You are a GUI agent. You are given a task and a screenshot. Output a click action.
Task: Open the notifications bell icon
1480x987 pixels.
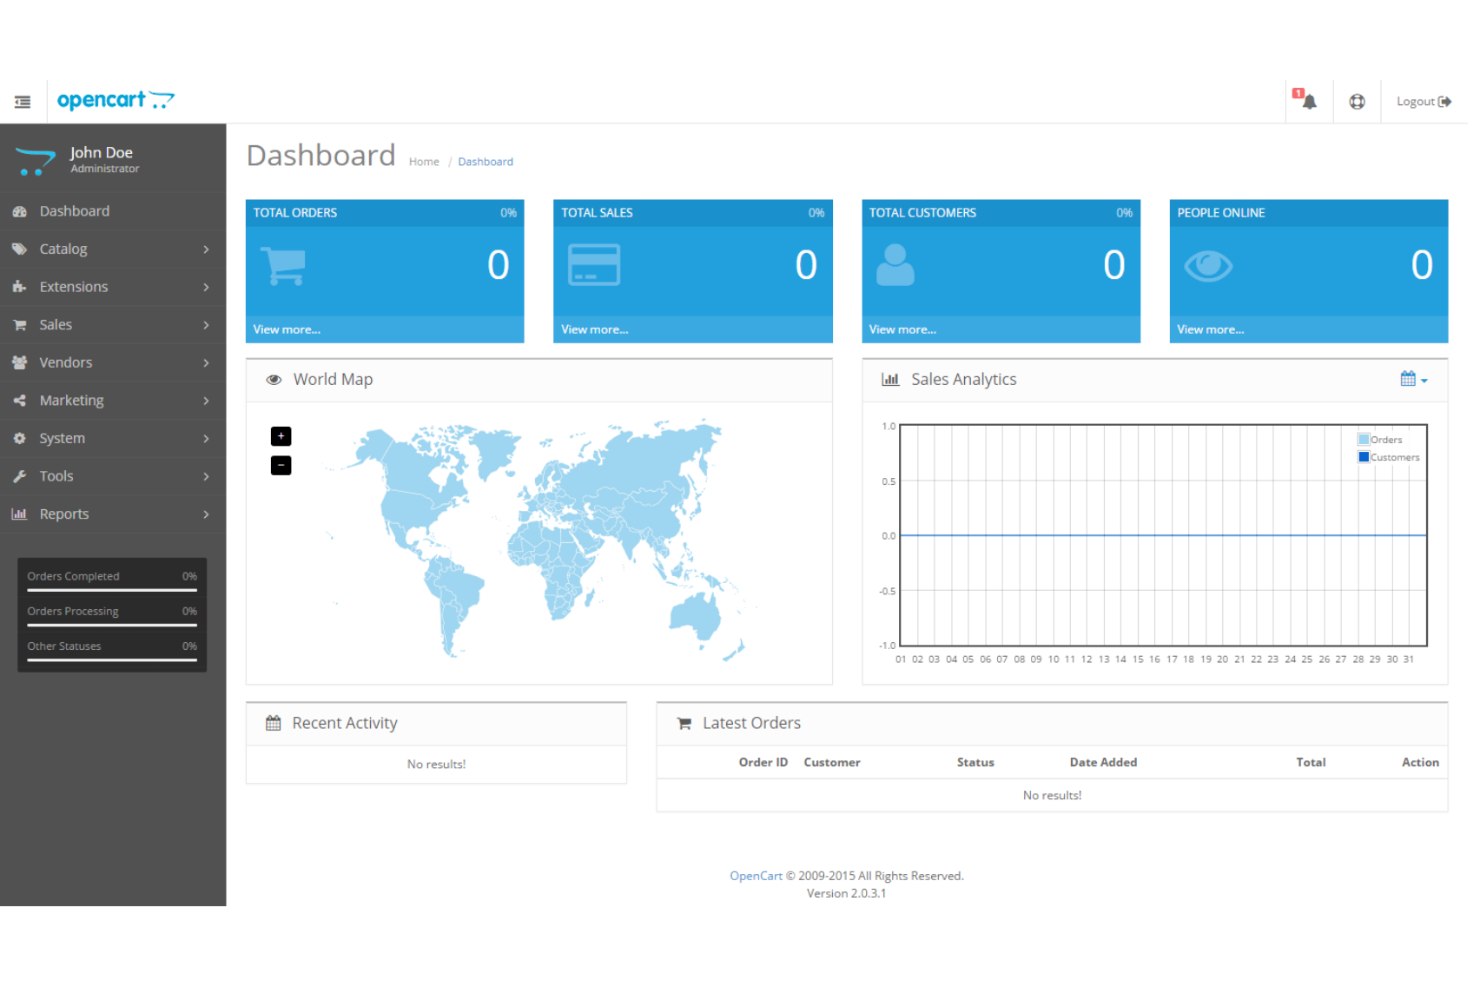coord(1307,101)
